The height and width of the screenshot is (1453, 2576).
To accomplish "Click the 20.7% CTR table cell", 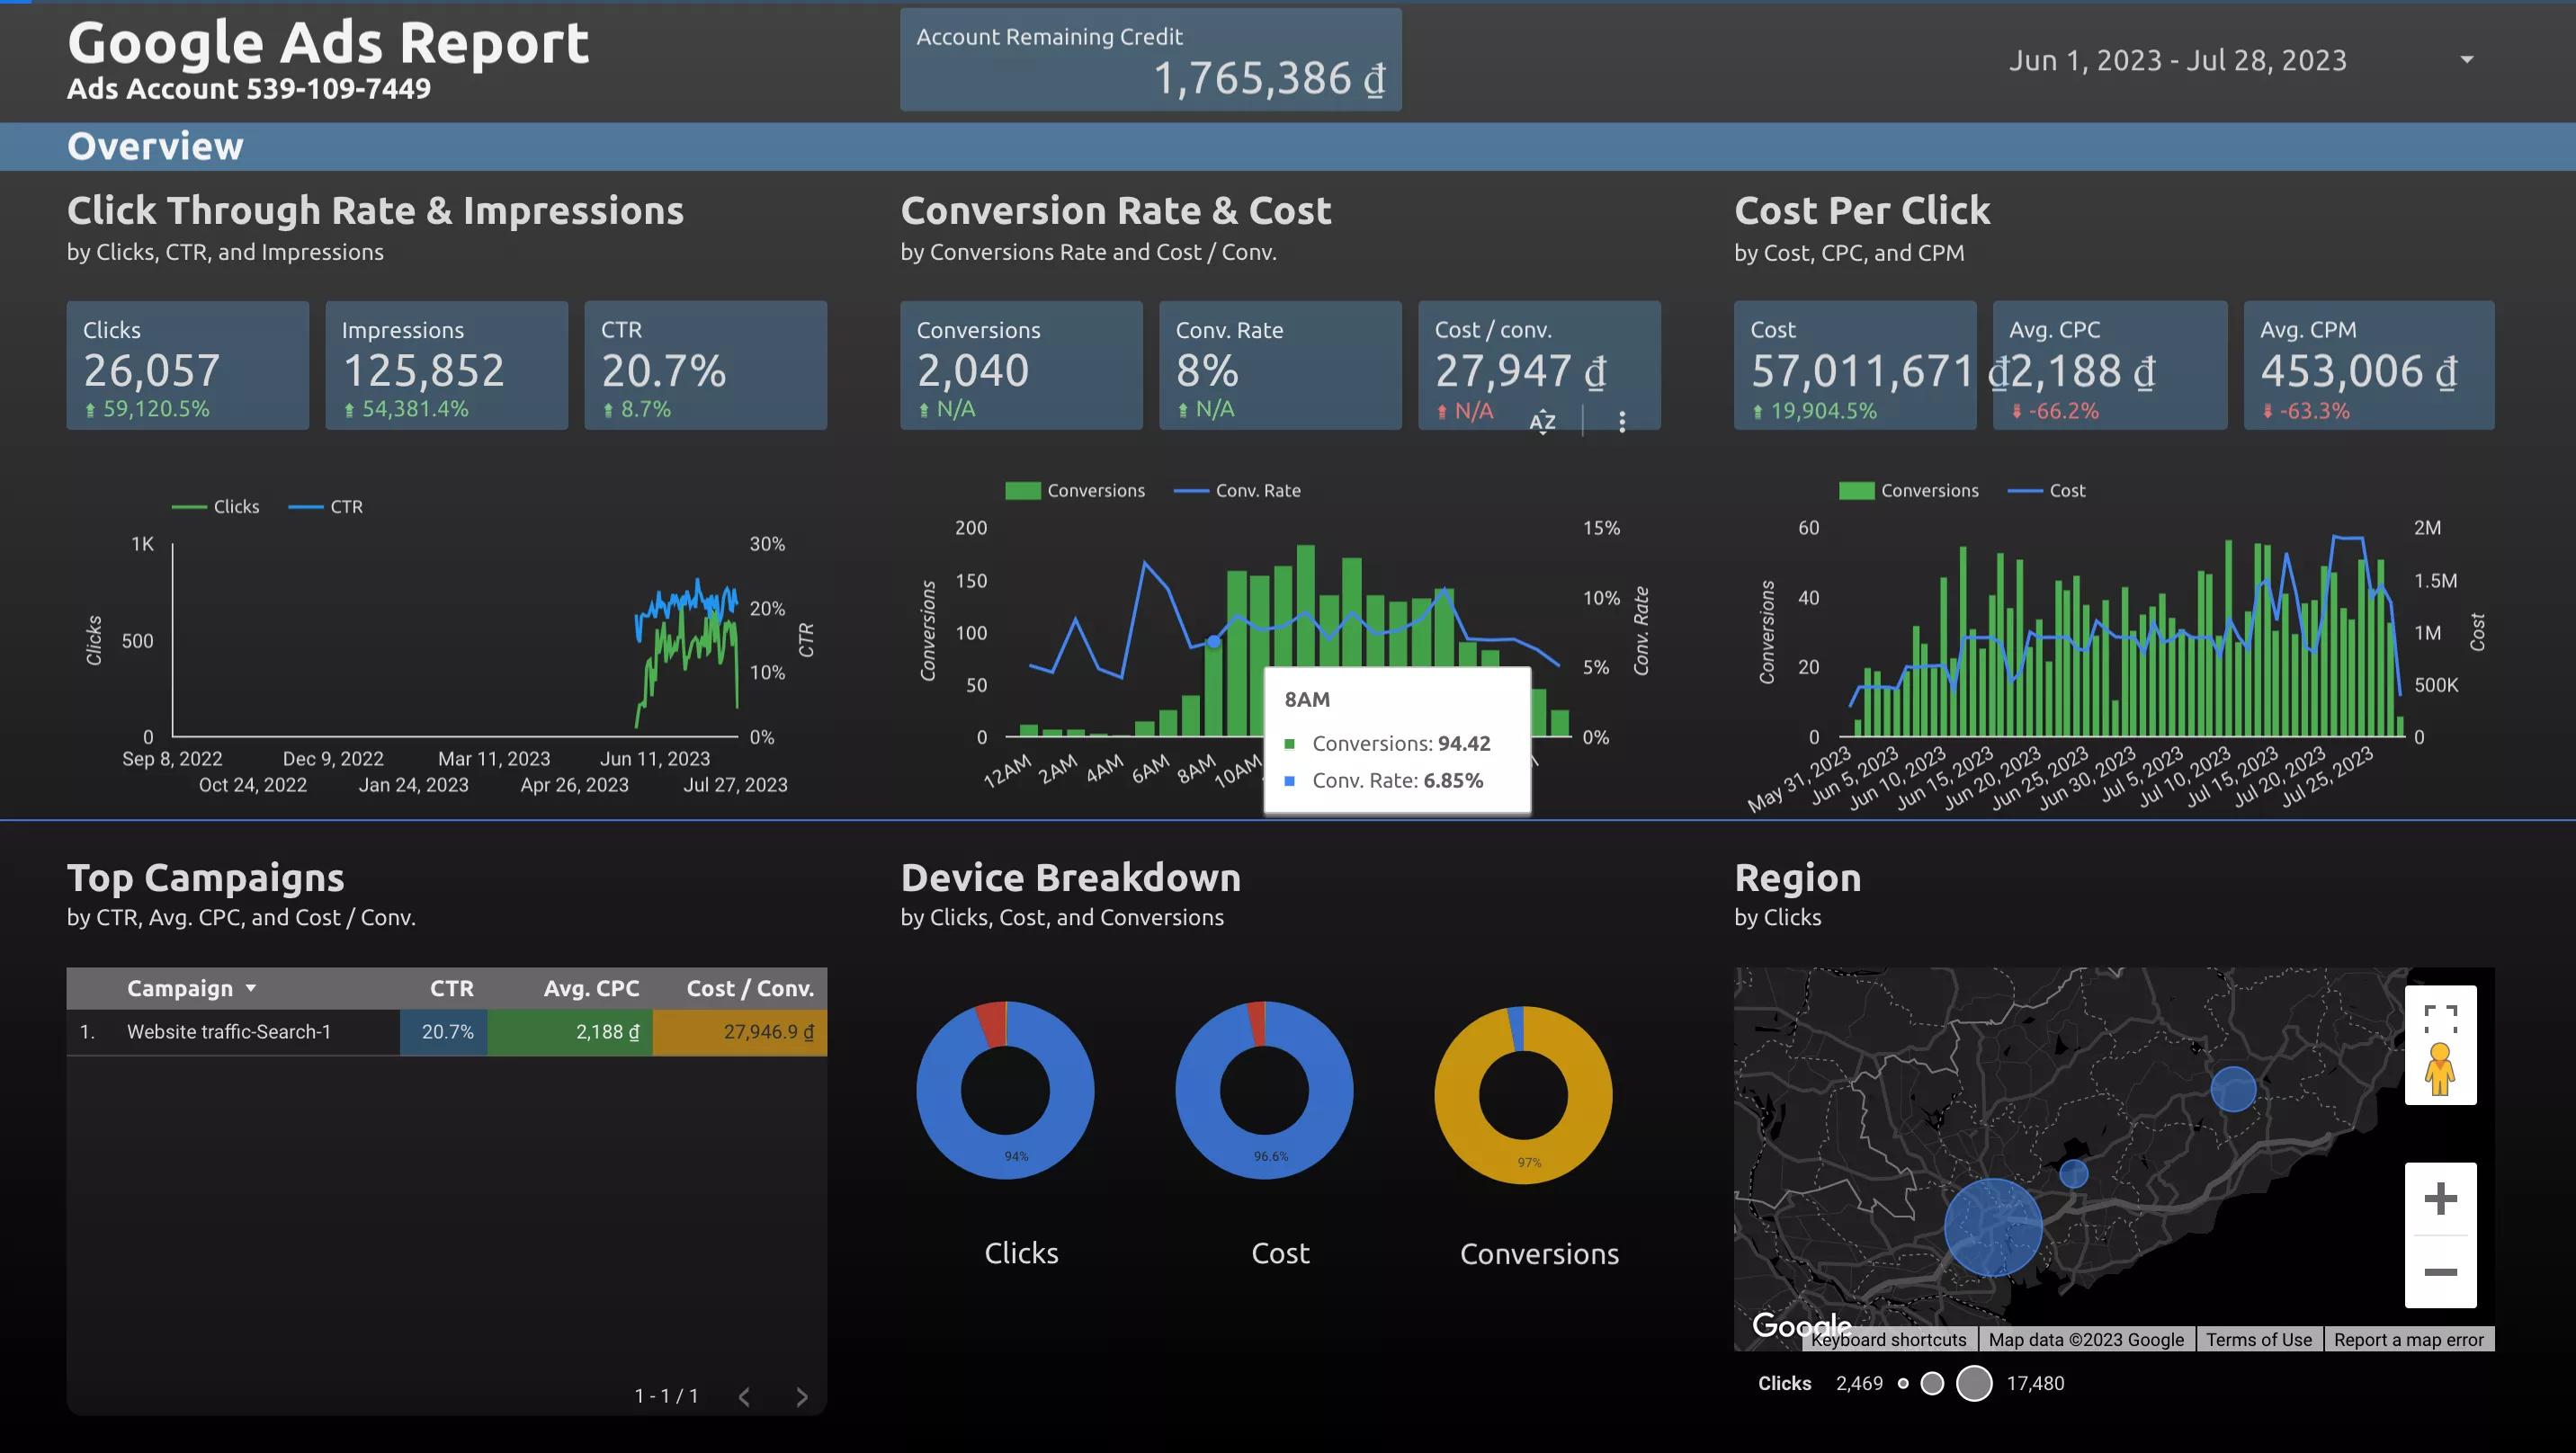I will (444, 1032).
